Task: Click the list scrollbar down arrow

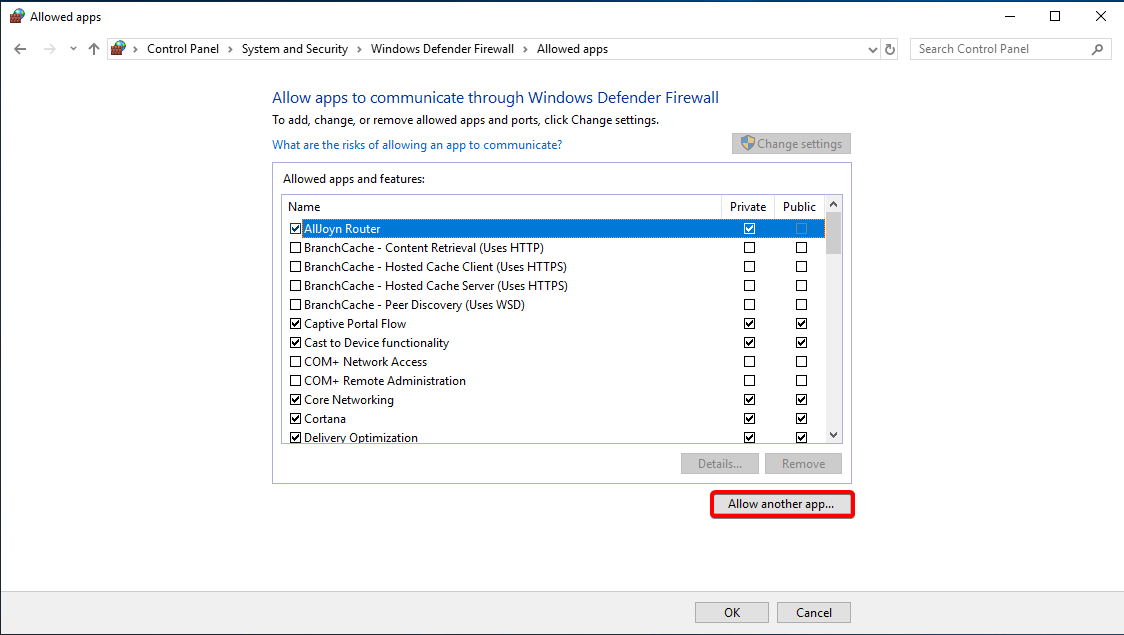Action: click(x=833, y=434)
